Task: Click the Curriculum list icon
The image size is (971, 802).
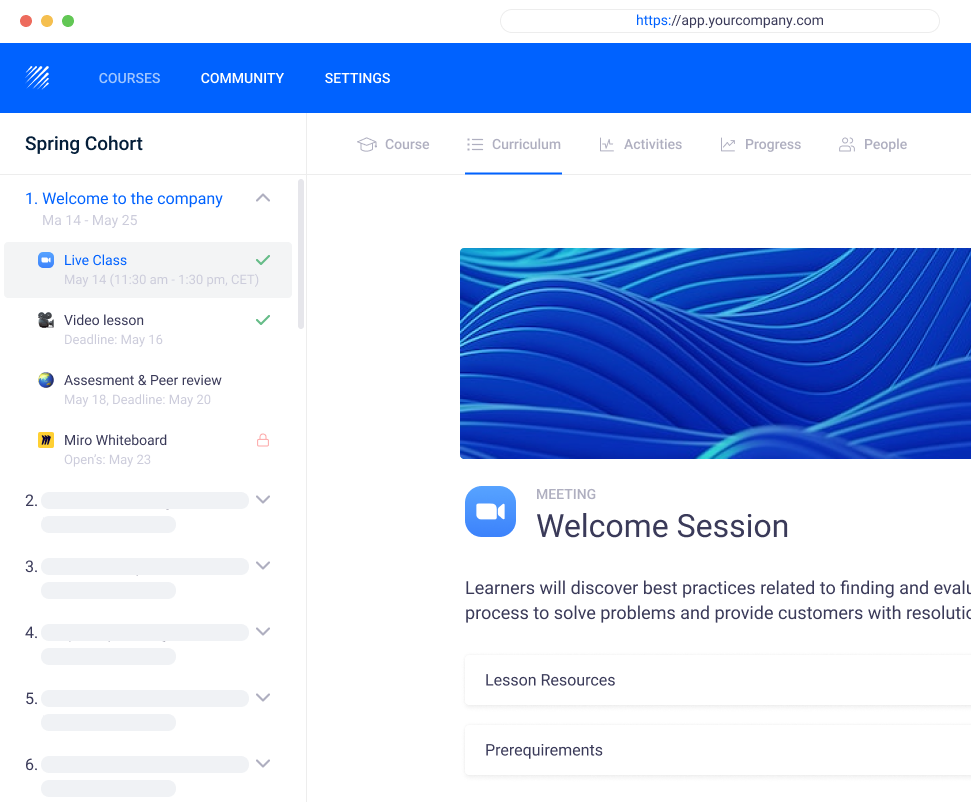Action: [x=474, y=144]
